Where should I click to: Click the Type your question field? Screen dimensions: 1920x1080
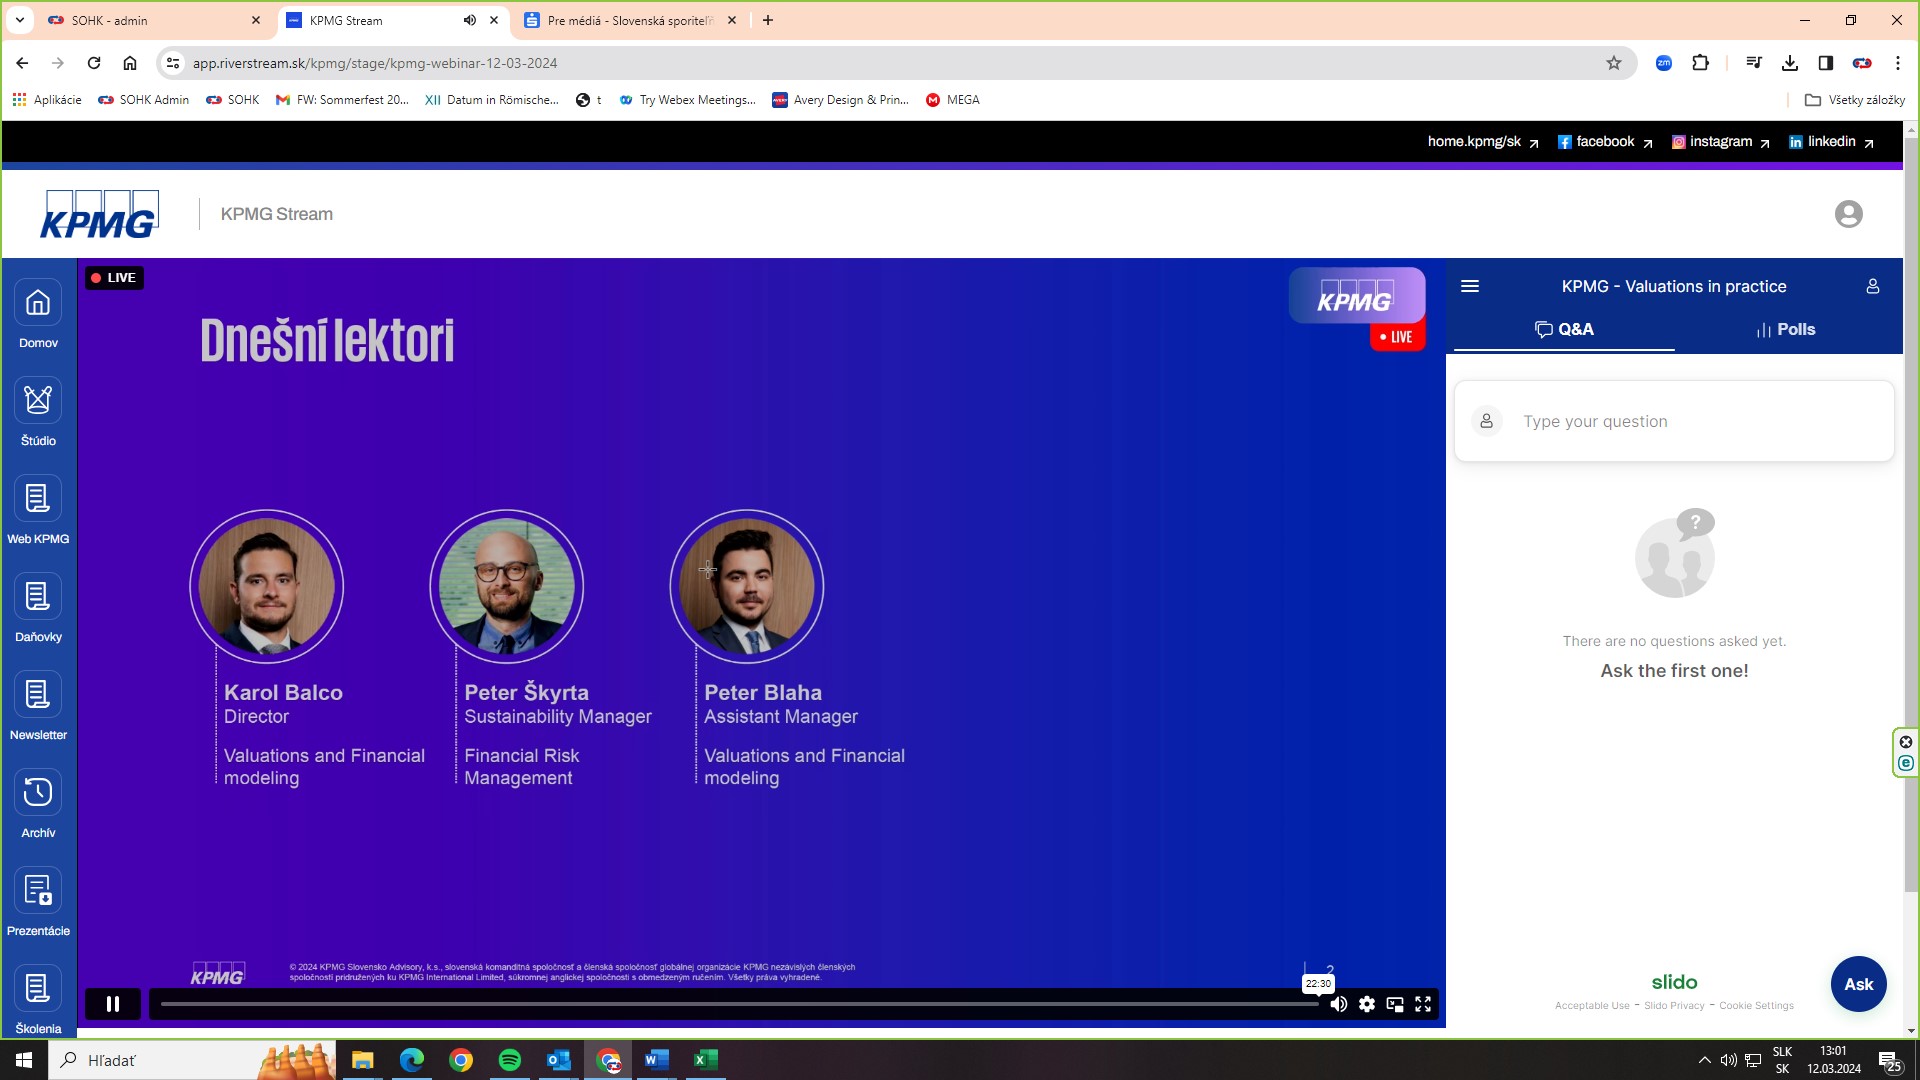[x=1675, y=421]
